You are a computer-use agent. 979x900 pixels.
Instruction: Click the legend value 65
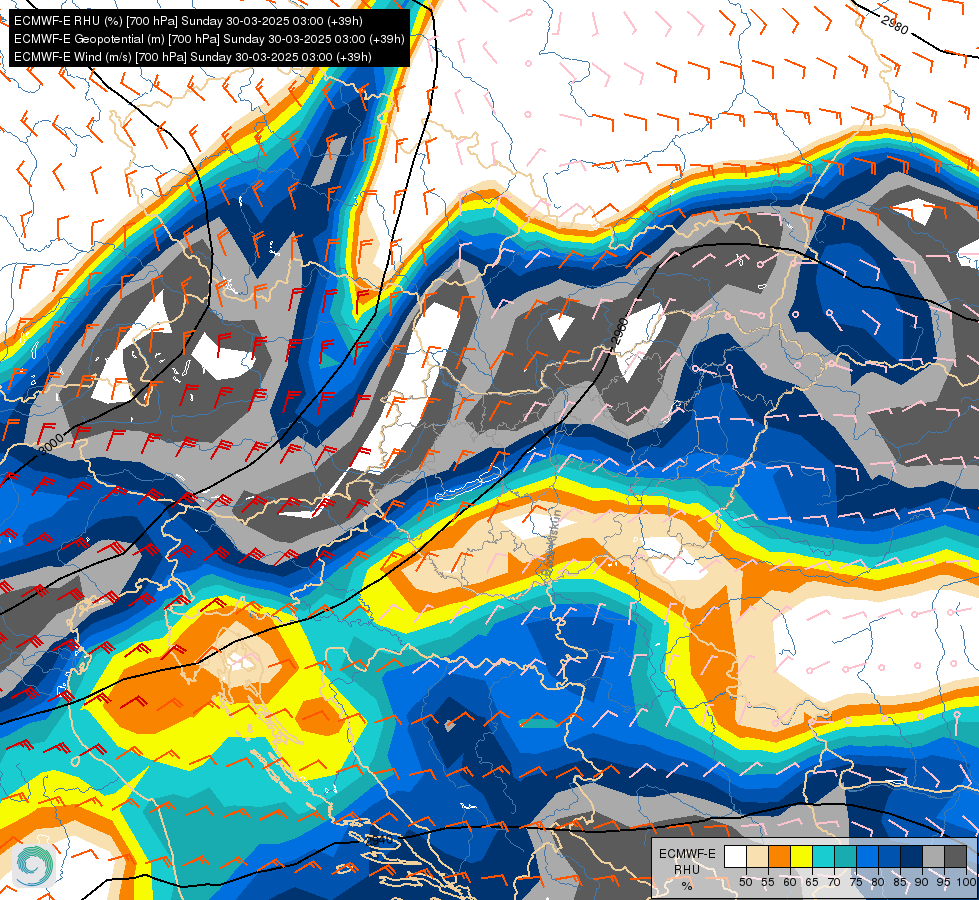tap(812, 882)
